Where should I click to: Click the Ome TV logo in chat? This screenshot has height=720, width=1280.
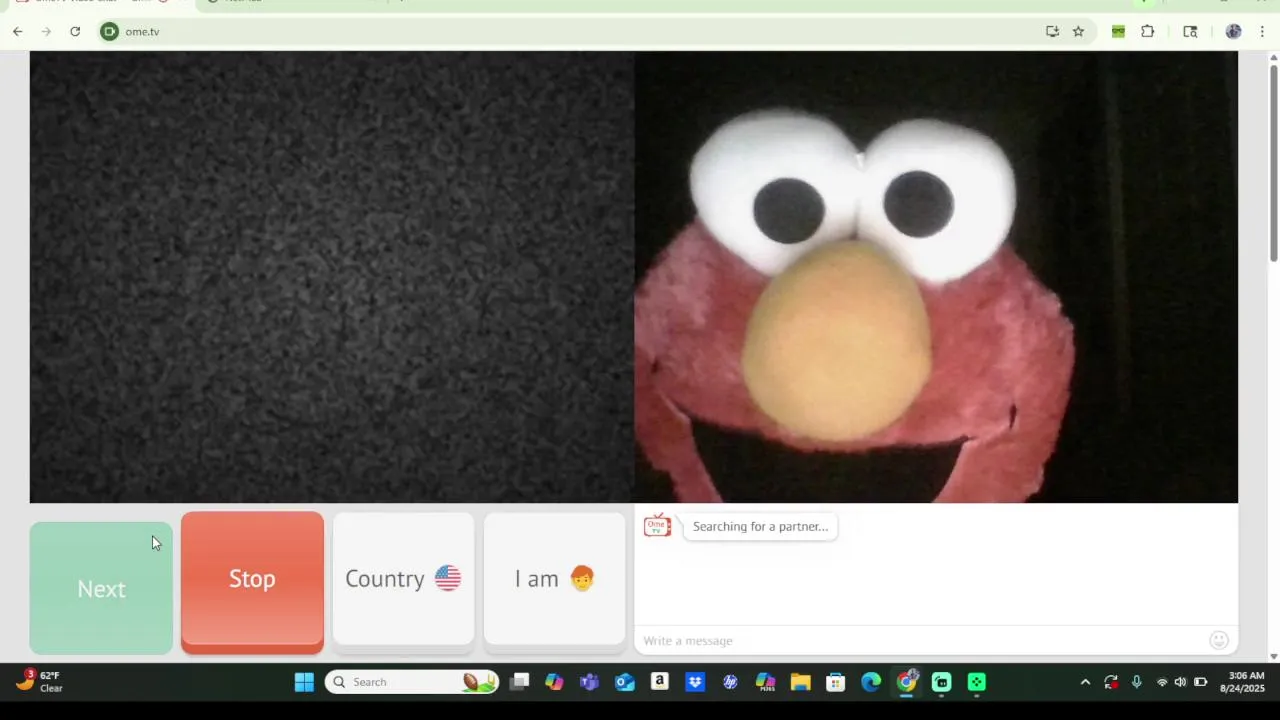[x=657, y=526]
